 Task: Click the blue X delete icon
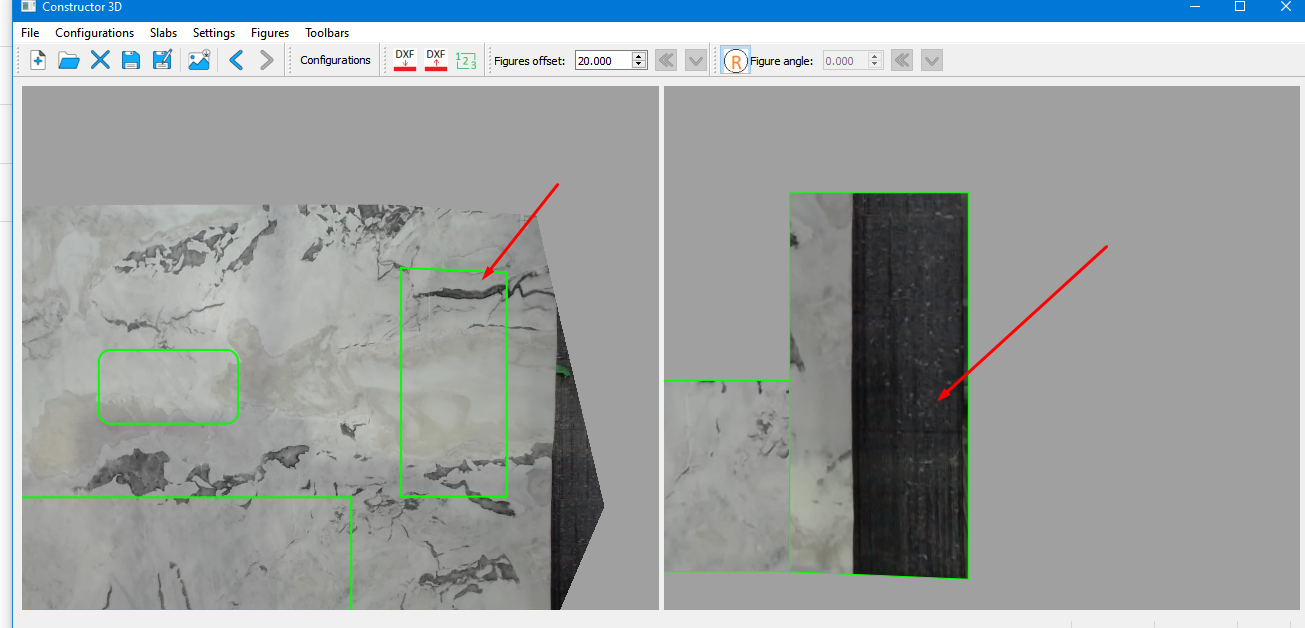100,61
